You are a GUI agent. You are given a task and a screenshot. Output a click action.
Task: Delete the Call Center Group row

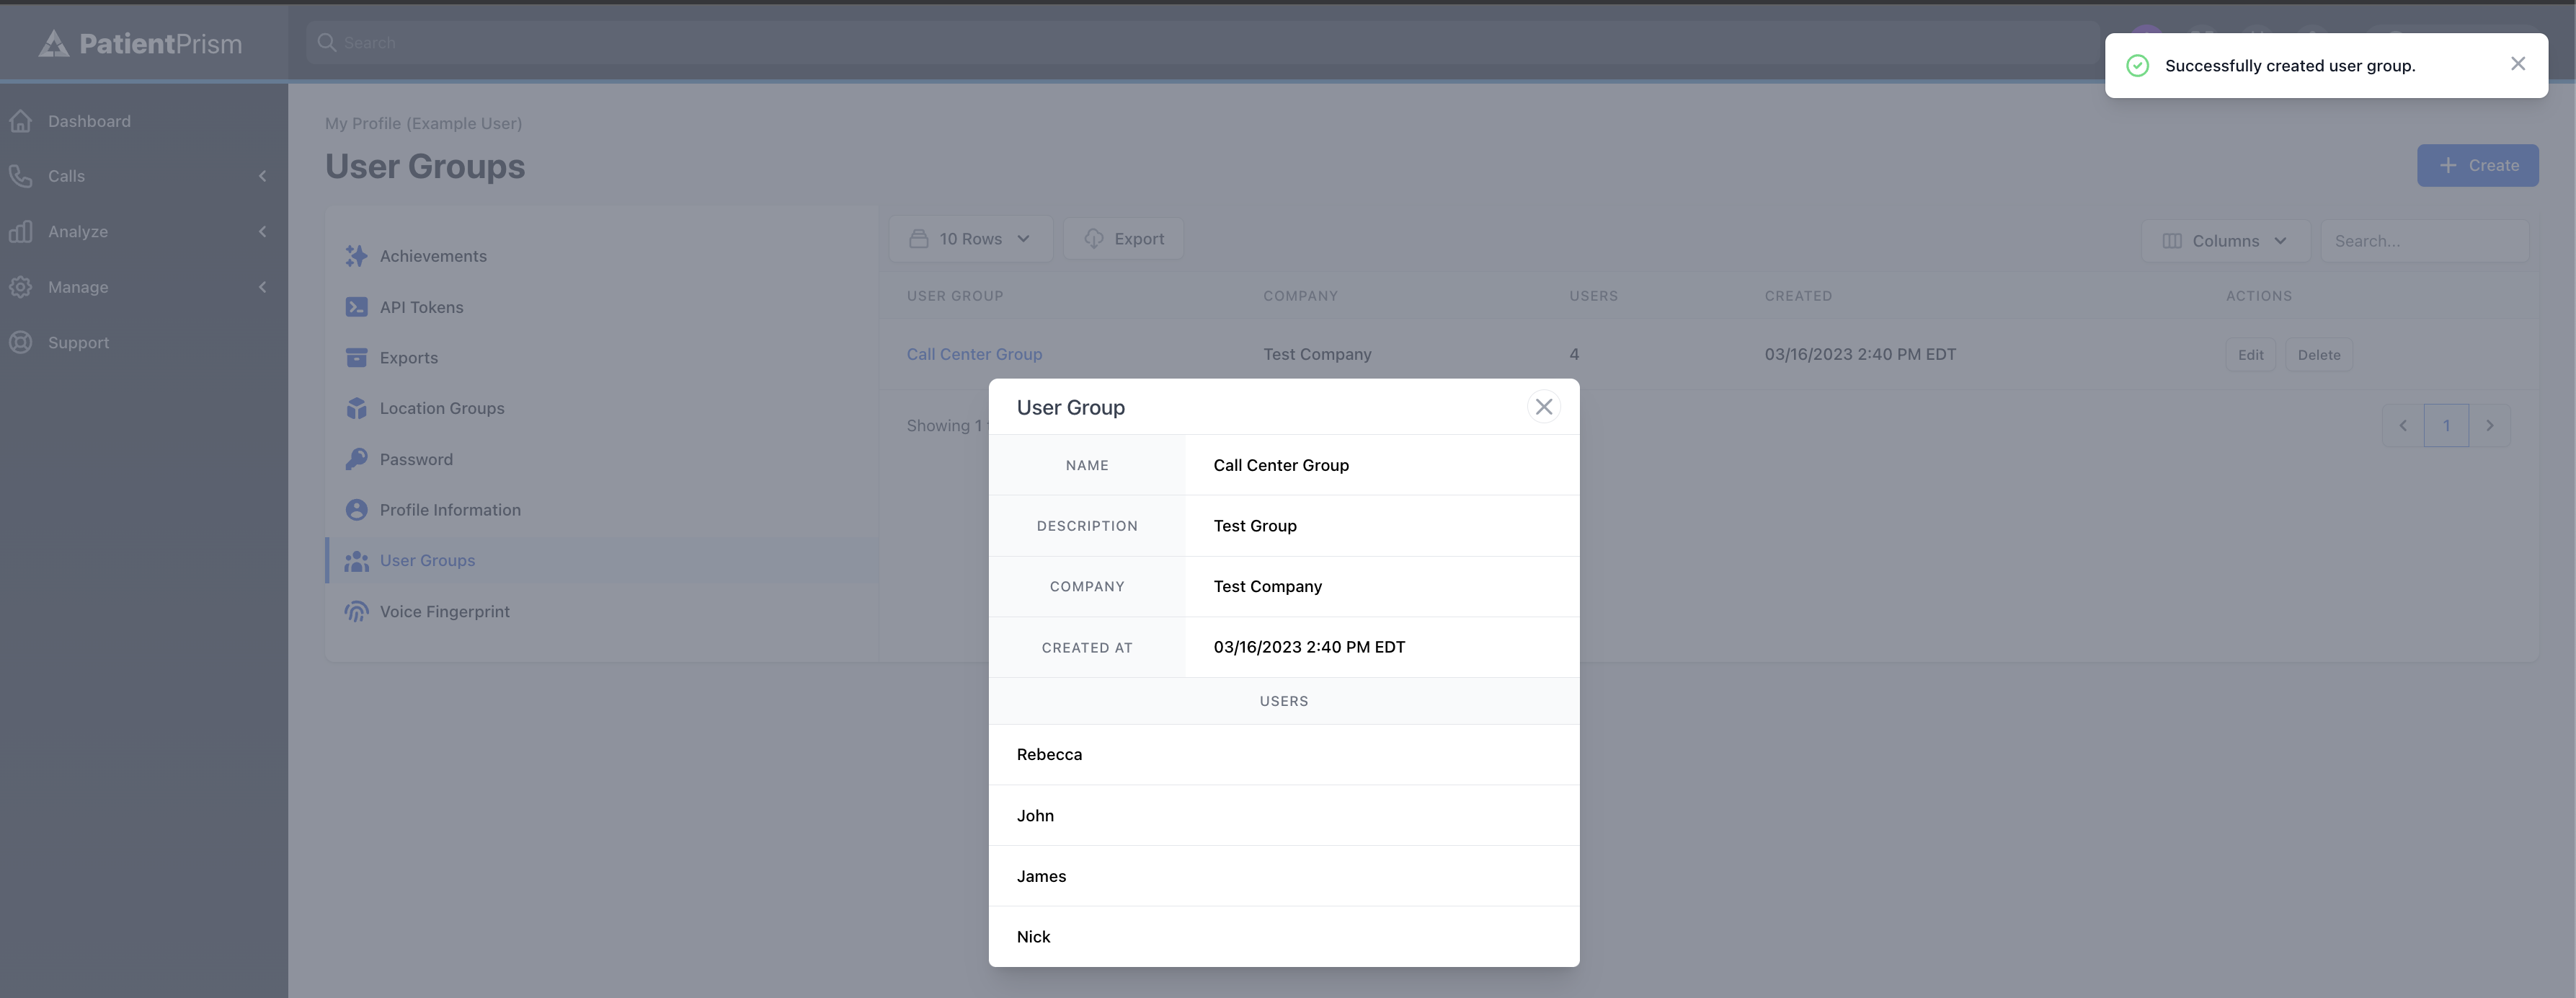click(x=2318, y=355)
